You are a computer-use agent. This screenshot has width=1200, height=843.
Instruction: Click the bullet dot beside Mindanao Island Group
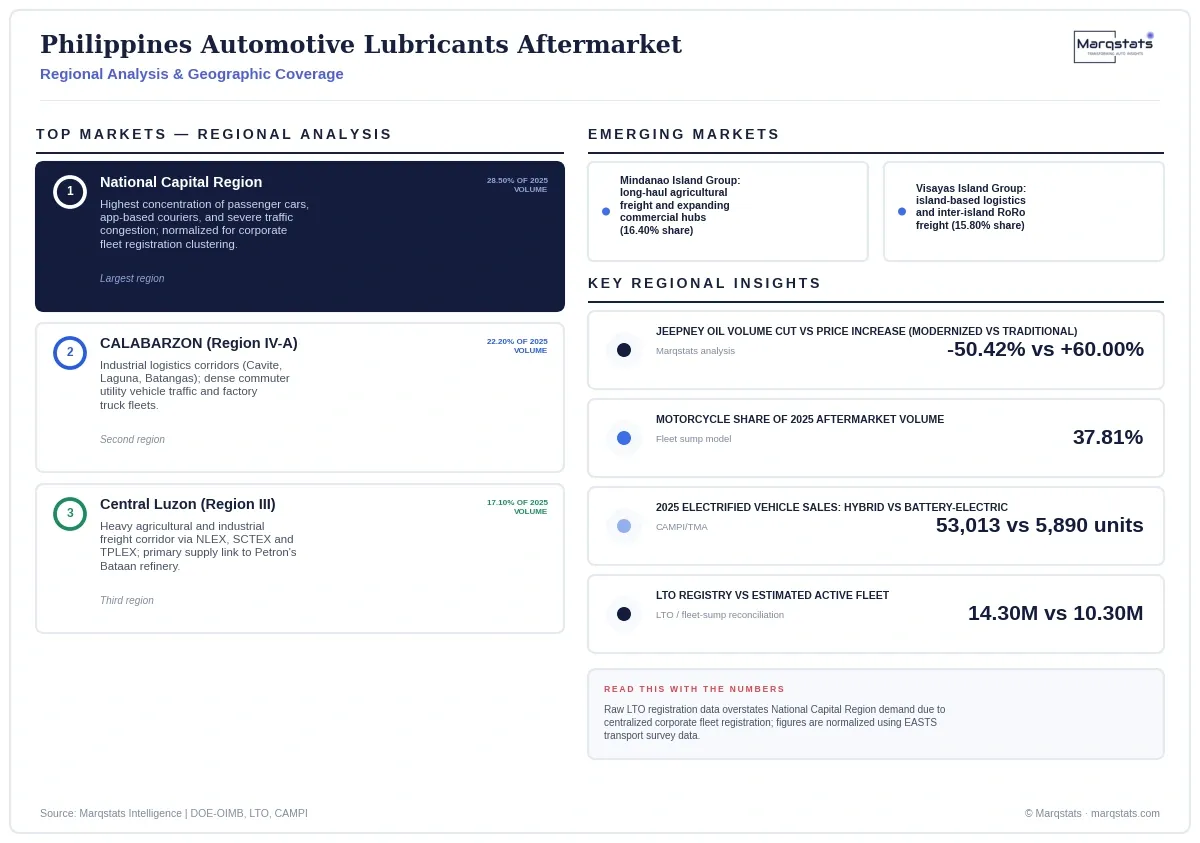[606, 211]
